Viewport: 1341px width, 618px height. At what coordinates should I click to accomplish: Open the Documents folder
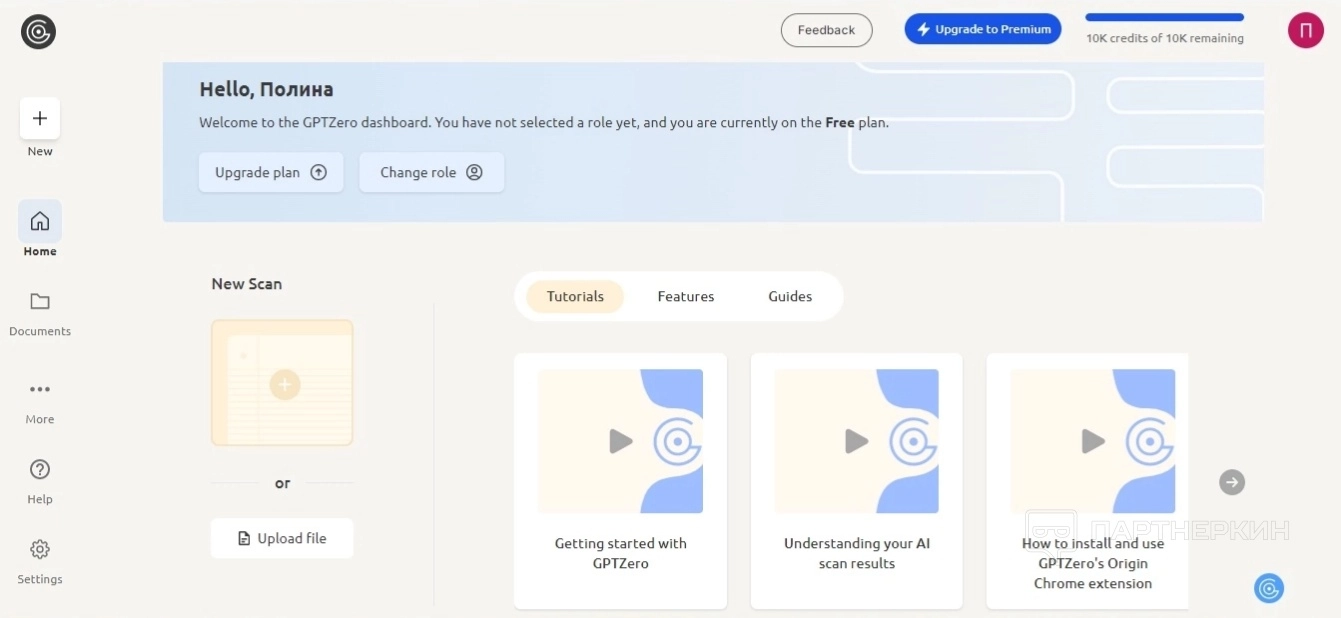[40, 312]
